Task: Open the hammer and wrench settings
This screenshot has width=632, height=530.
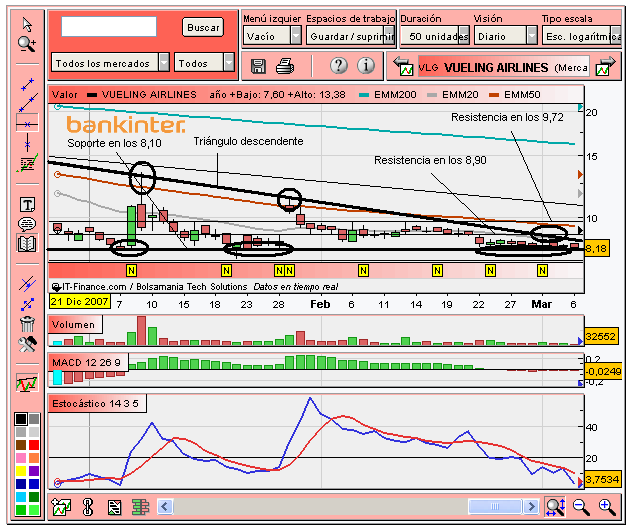Action: [27, 344]
